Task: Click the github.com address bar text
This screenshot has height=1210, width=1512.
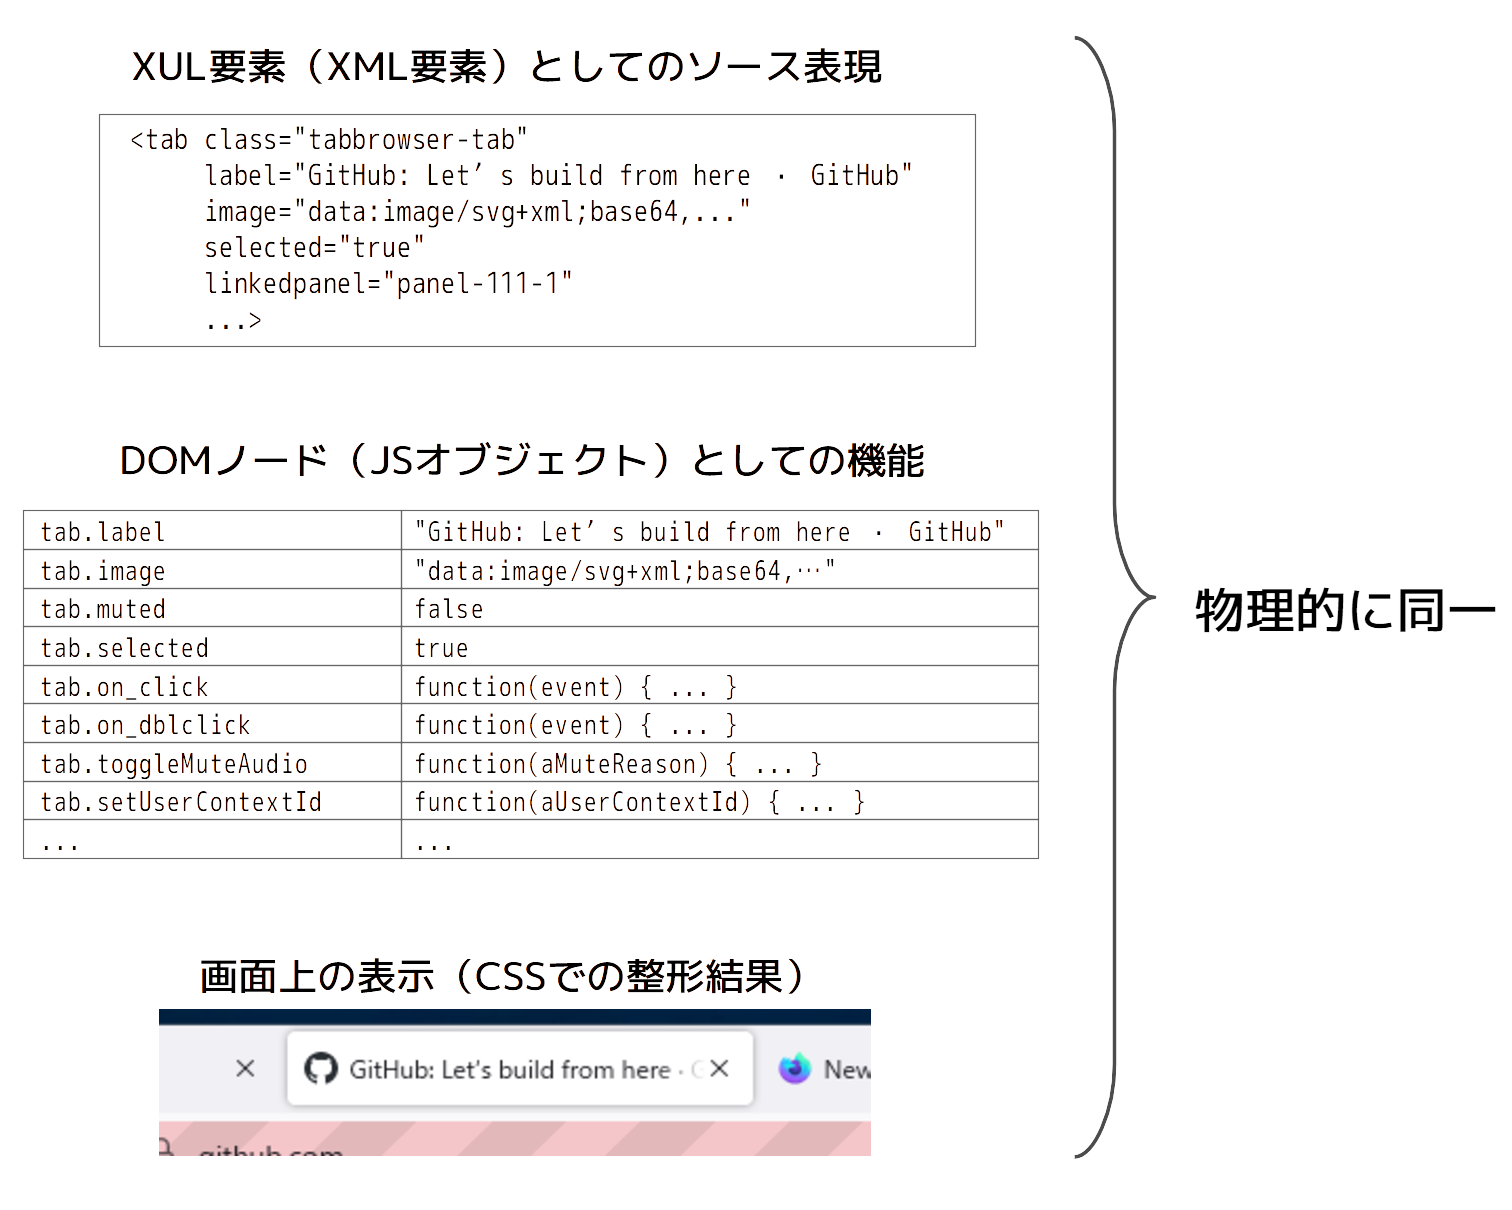Action: 270,1151
